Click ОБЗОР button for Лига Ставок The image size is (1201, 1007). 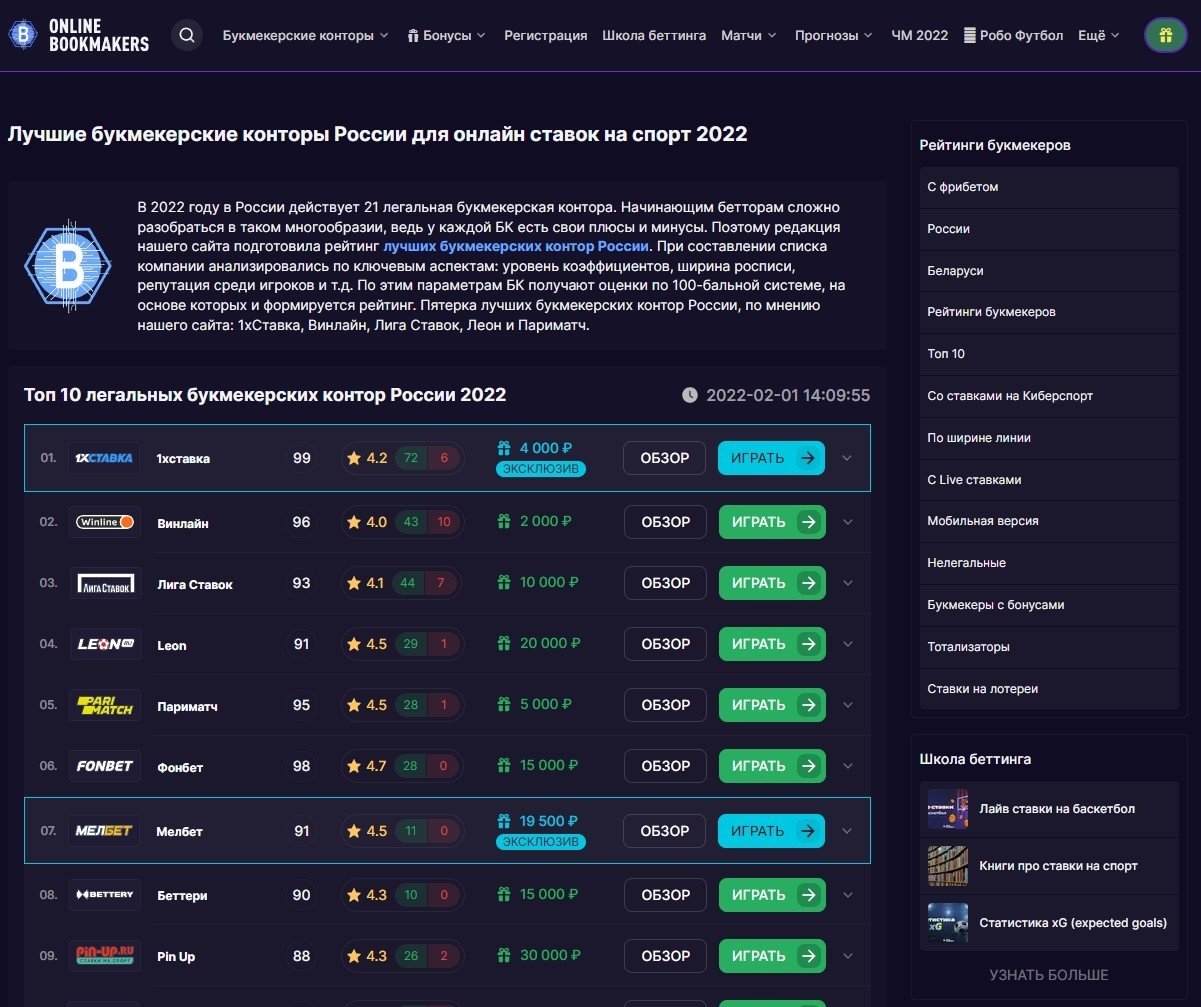665,583
